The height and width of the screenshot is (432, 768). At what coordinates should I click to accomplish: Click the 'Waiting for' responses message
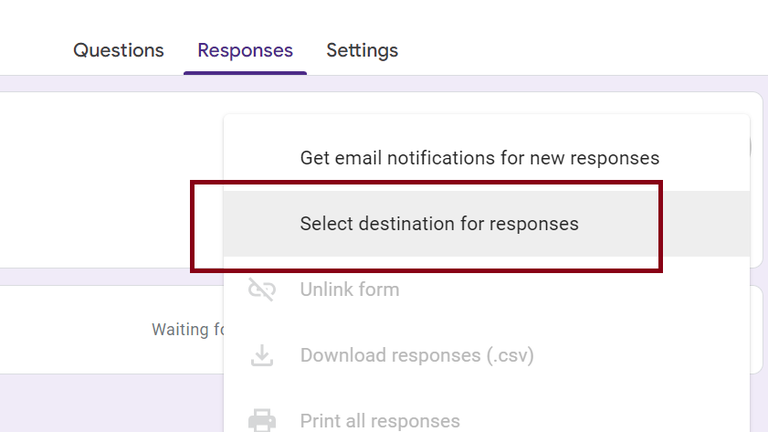tap(180, 329)
